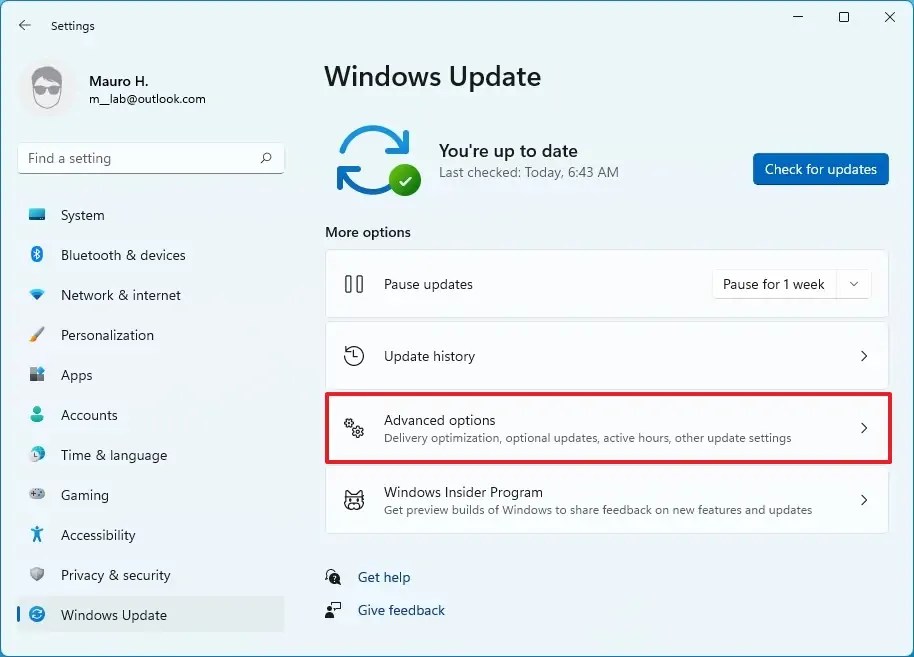Image resolution: width=914 pixels, height=657 pixels.
Task: Click the Privacy shield icon
Action: (x=37, y=574)
